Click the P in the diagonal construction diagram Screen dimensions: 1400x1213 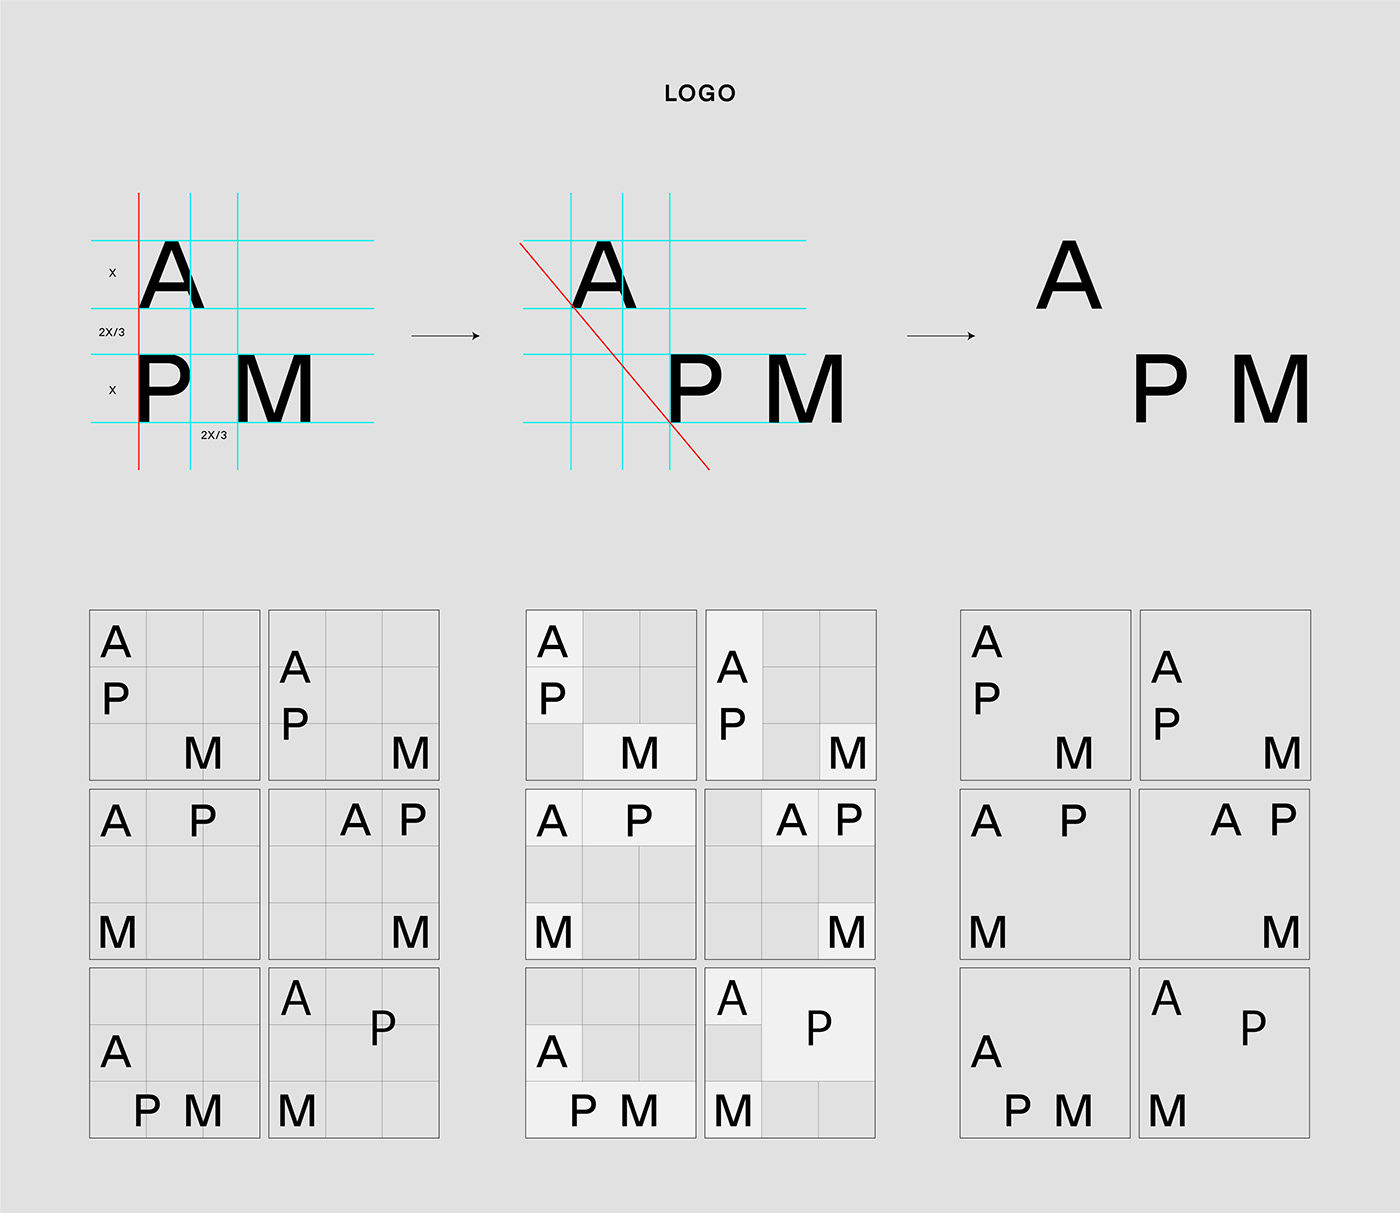point(695,389)
